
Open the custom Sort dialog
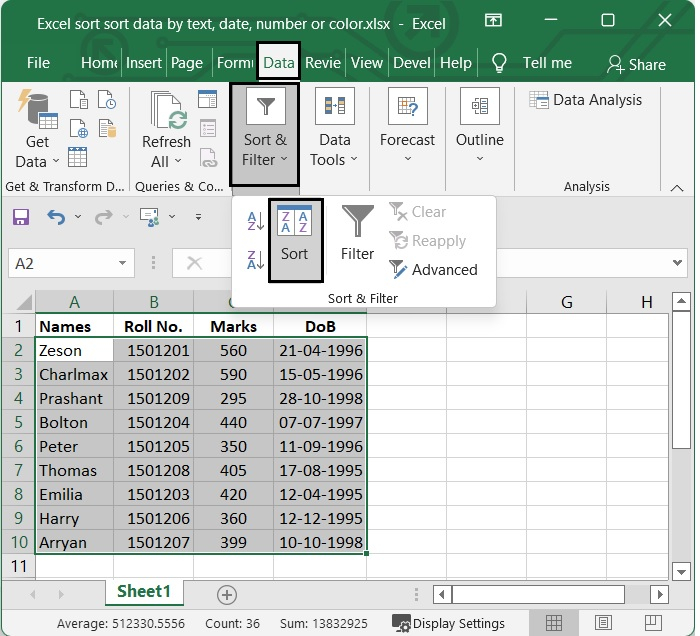tap(295, 240)
